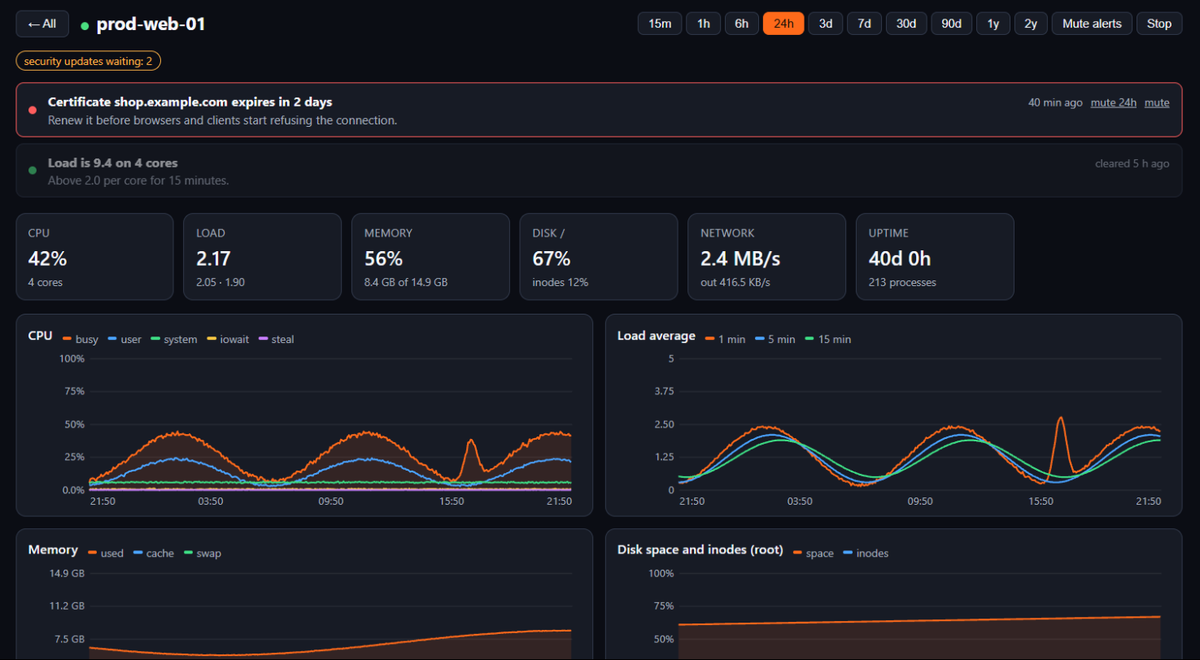This screenshot has height=660, width=1200.
Task: Open the UPTIME 40d 0h summary card
Action: pos(935,256)
